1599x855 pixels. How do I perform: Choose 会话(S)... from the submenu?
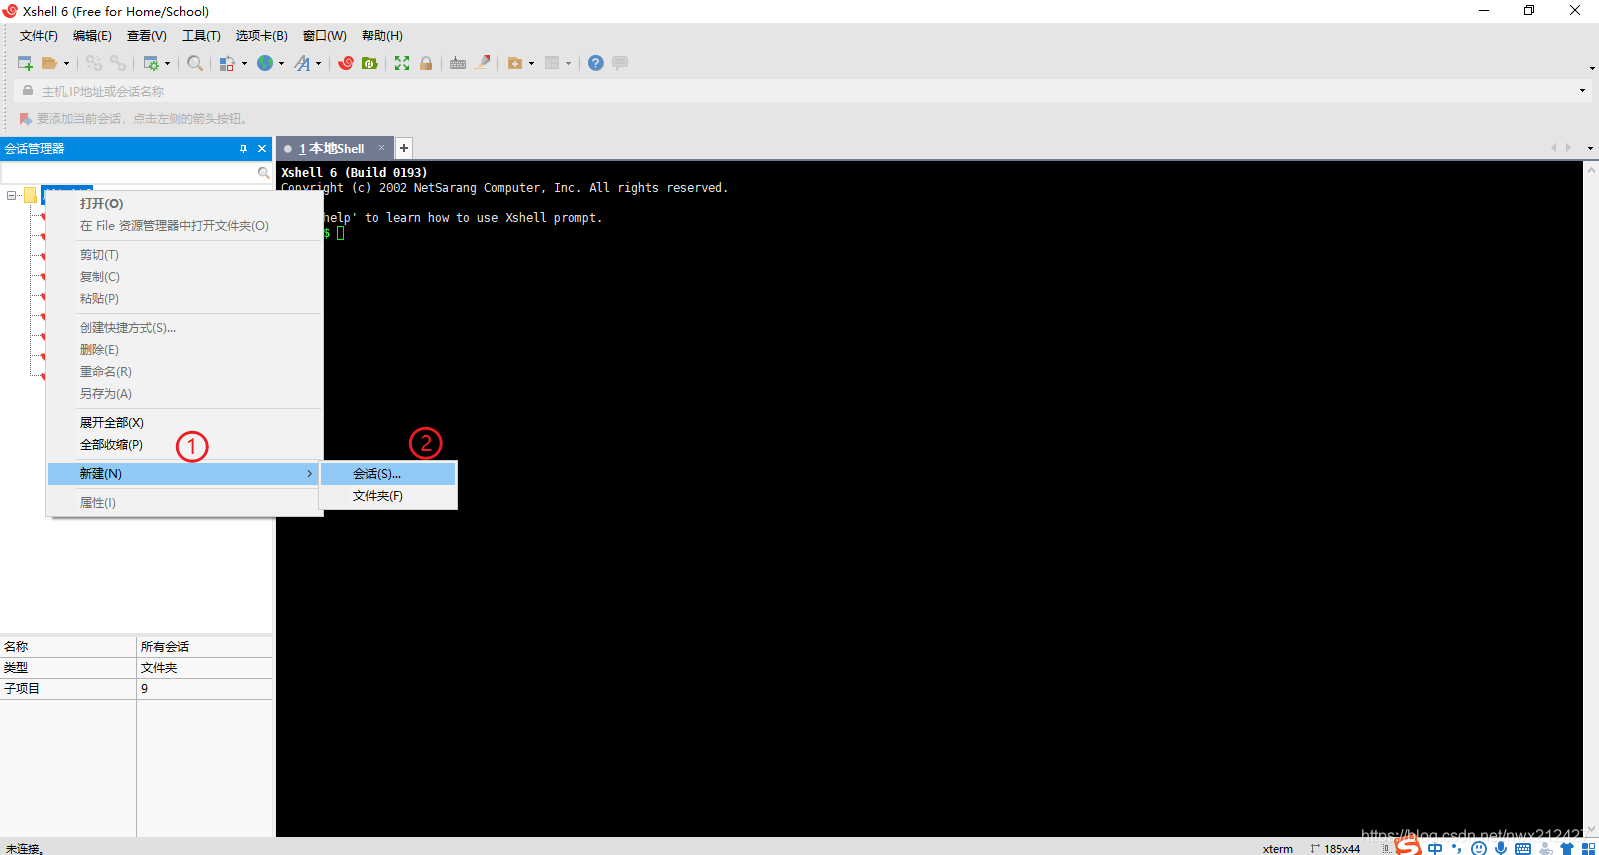tap(388, 474)
